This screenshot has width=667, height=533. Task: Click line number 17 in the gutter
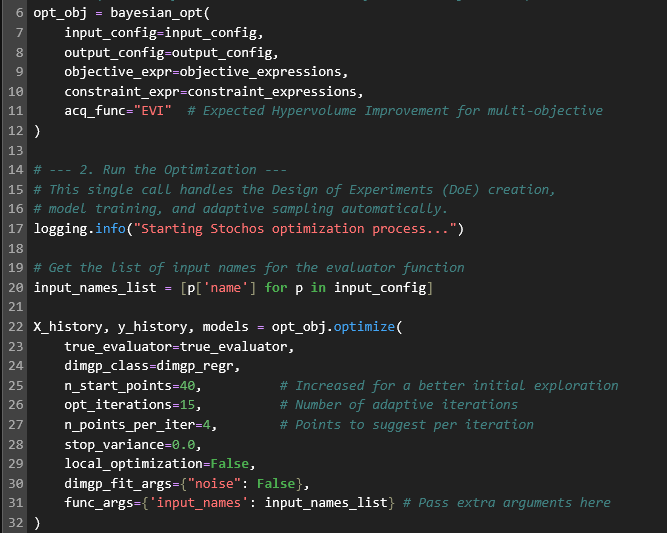(16, 229)
